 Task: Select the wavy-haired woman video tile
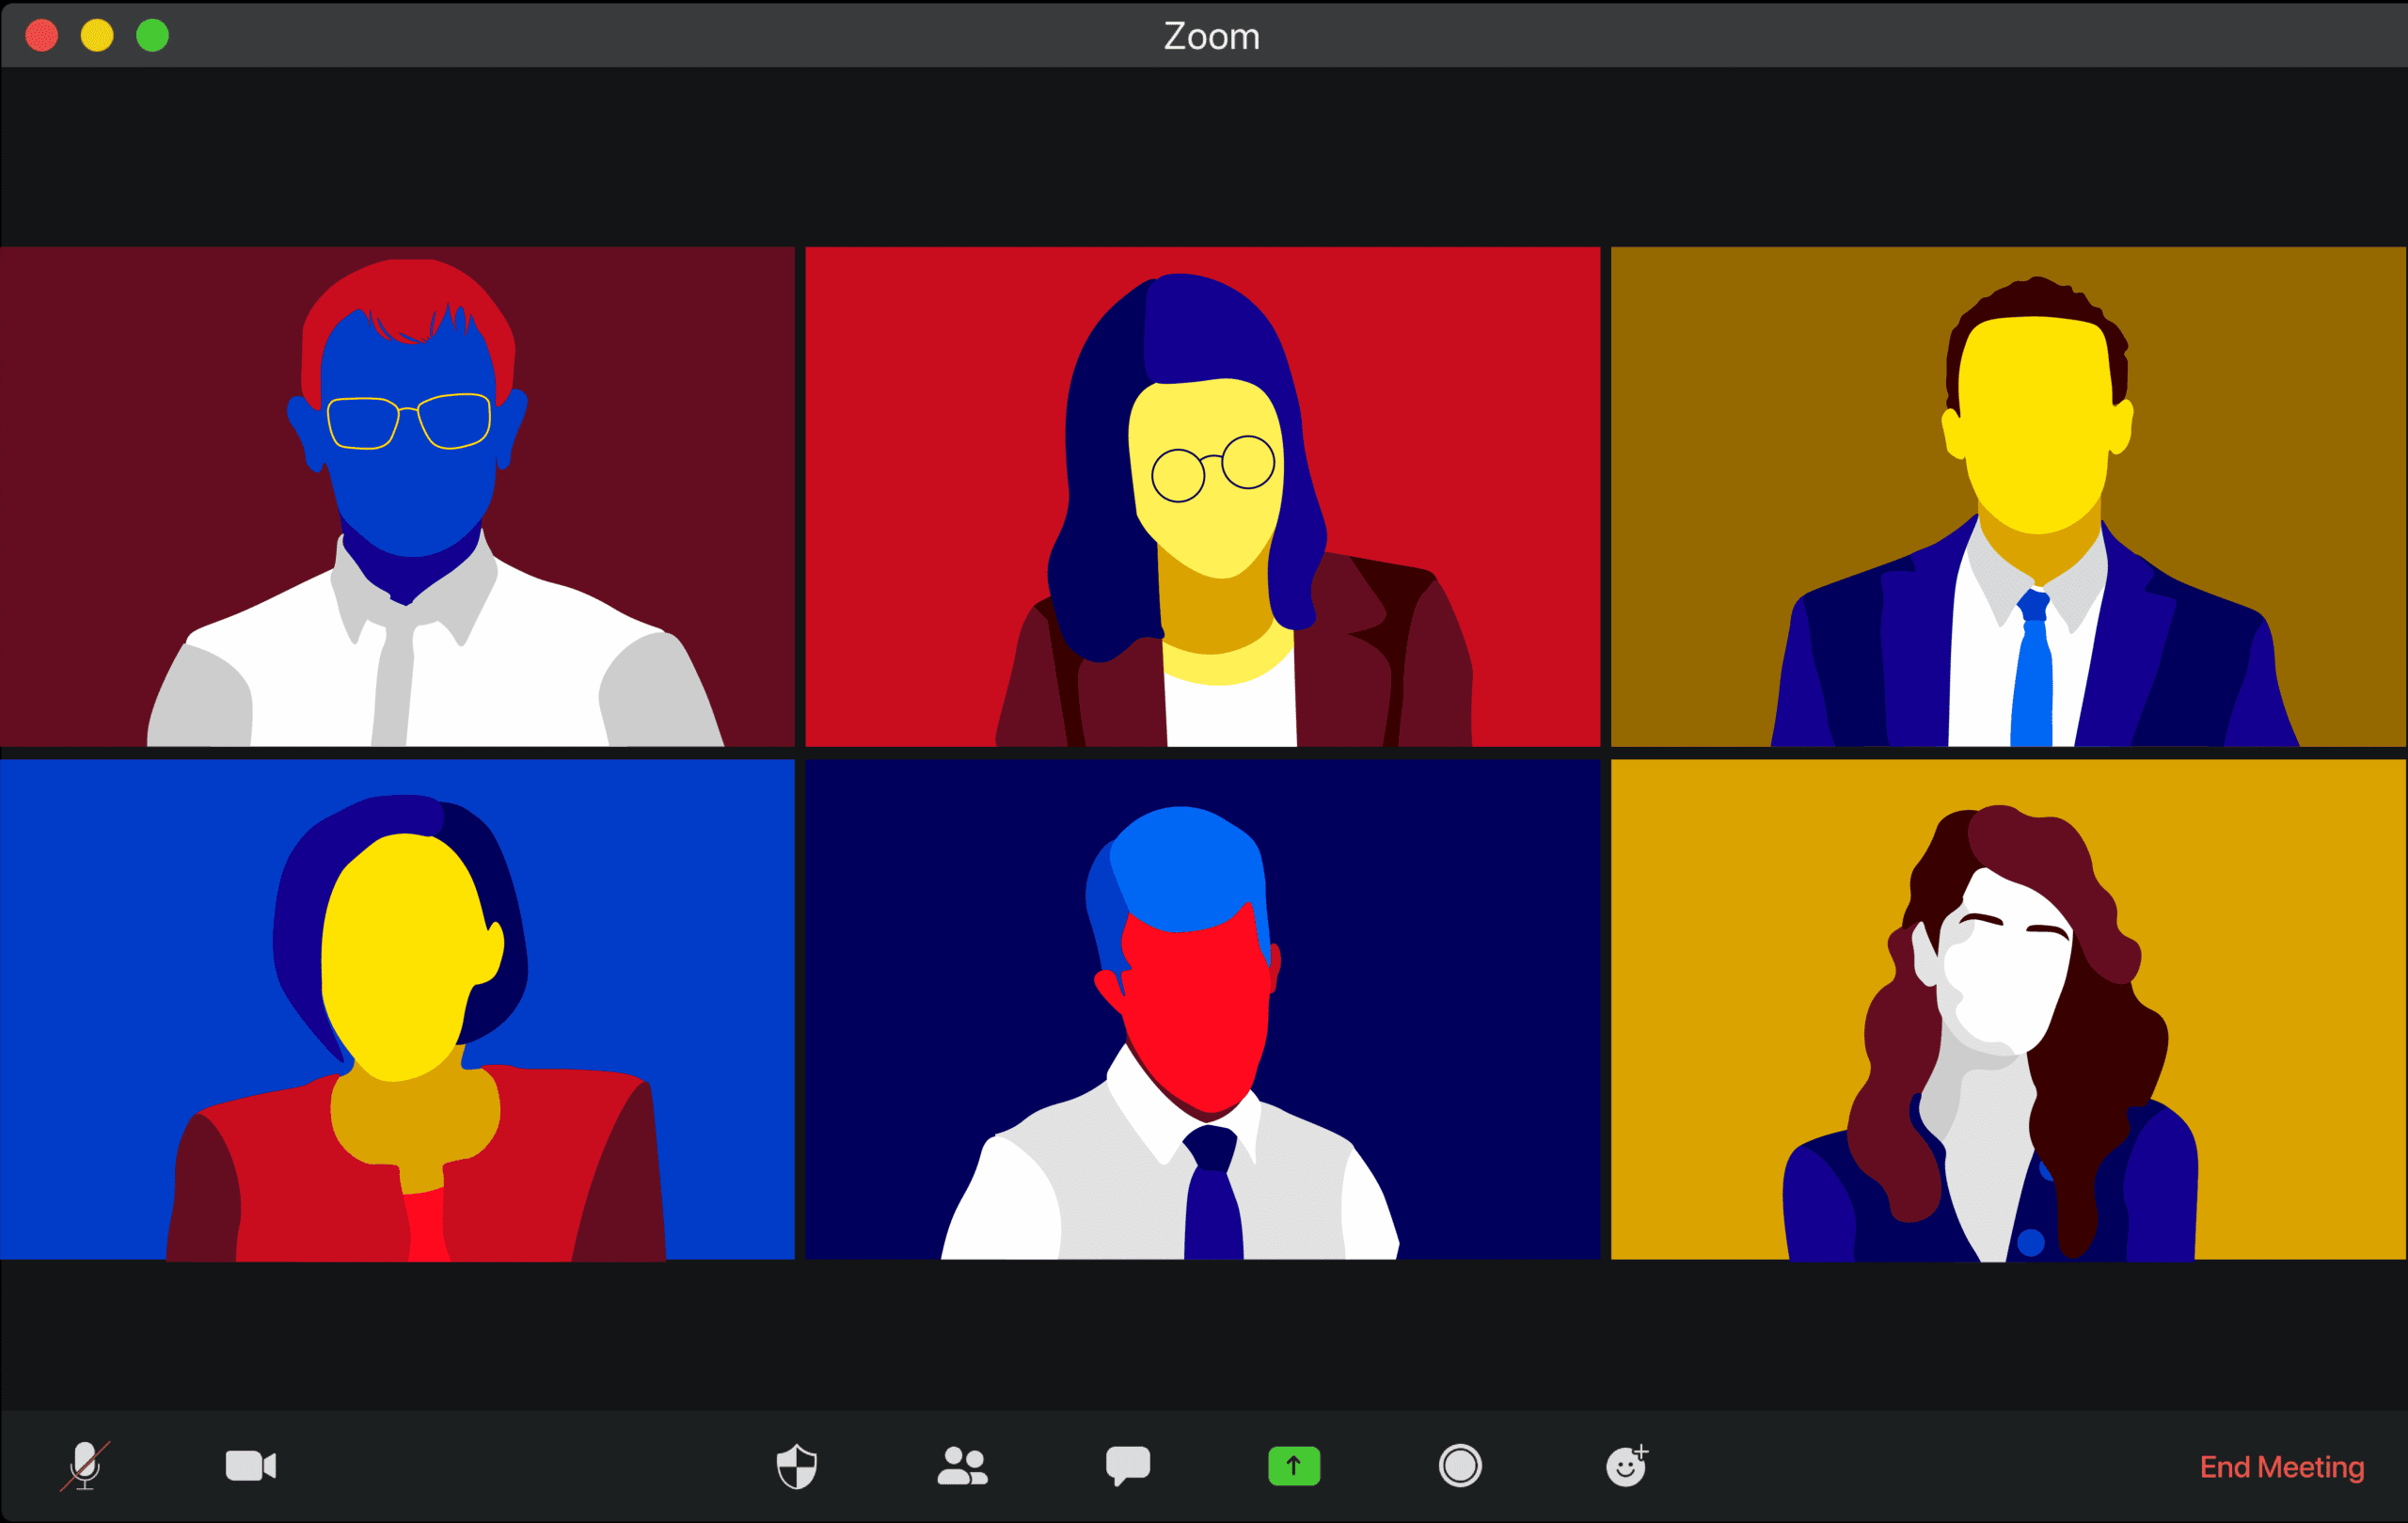(2008, 1009)
